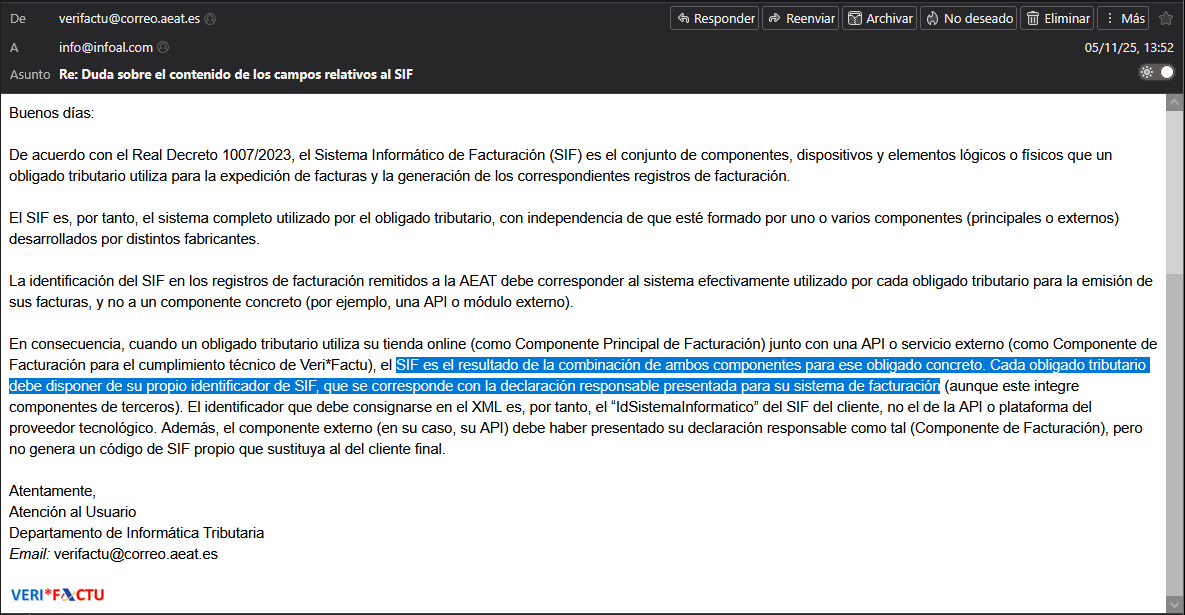1185x615 pixels.
Task: Click contact icon next to verifactu@correo.aeat.es sender
Action: pos(210,19)
